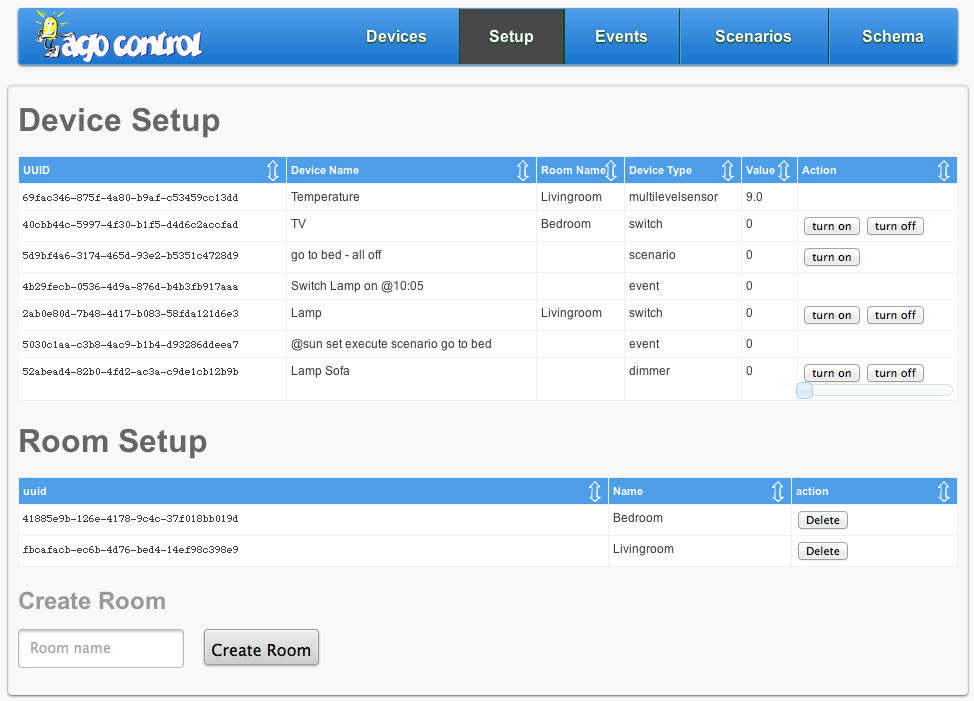Sort devices by Device Name arrow
This screenshot has height=701, width=974.
[523, 170]
